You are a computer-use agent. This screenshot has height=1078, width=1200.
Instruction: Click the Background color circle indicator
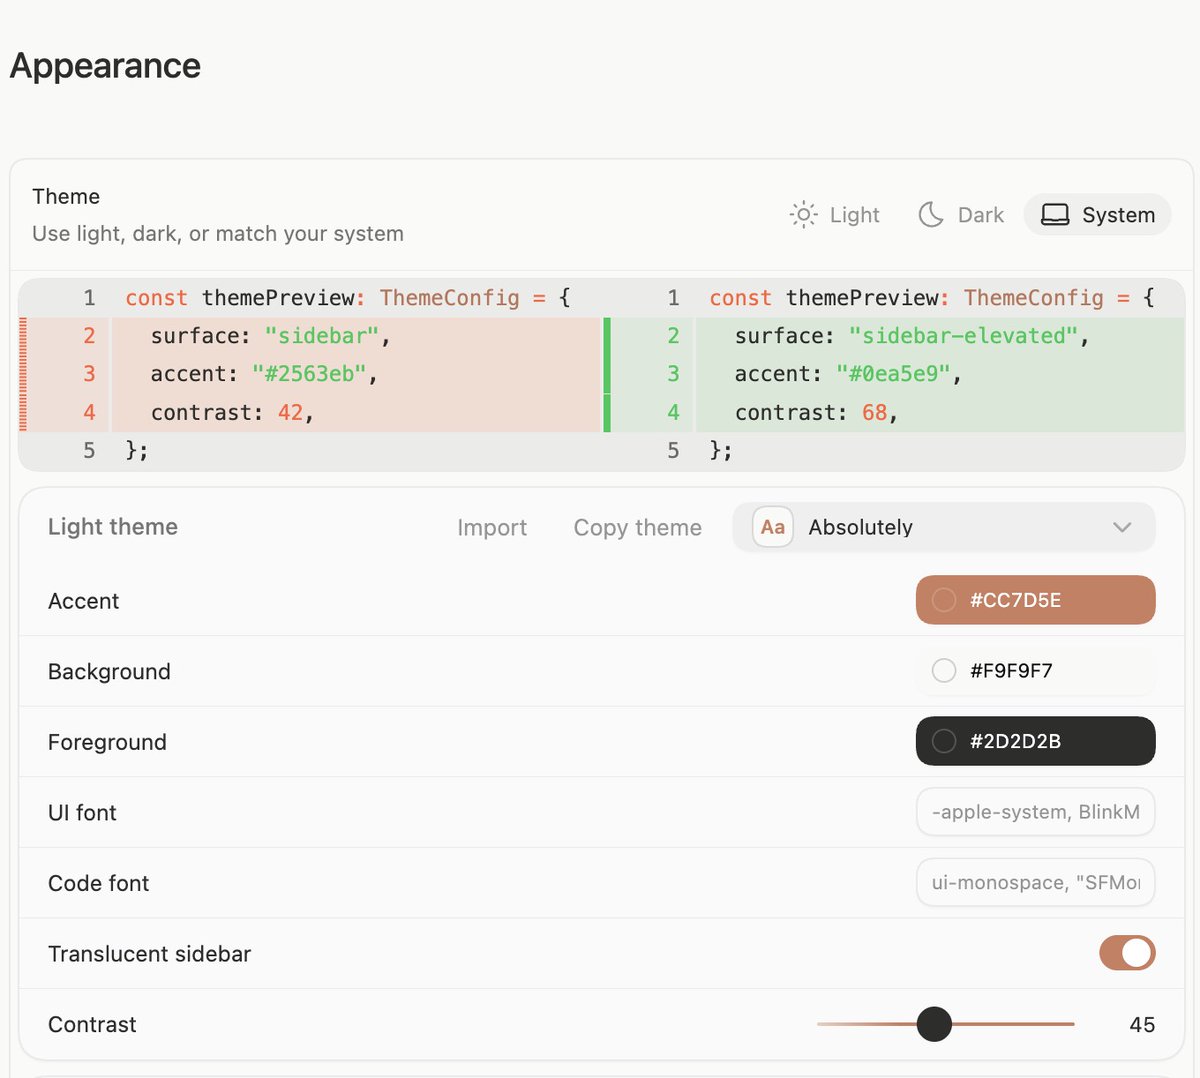(944, 670)
